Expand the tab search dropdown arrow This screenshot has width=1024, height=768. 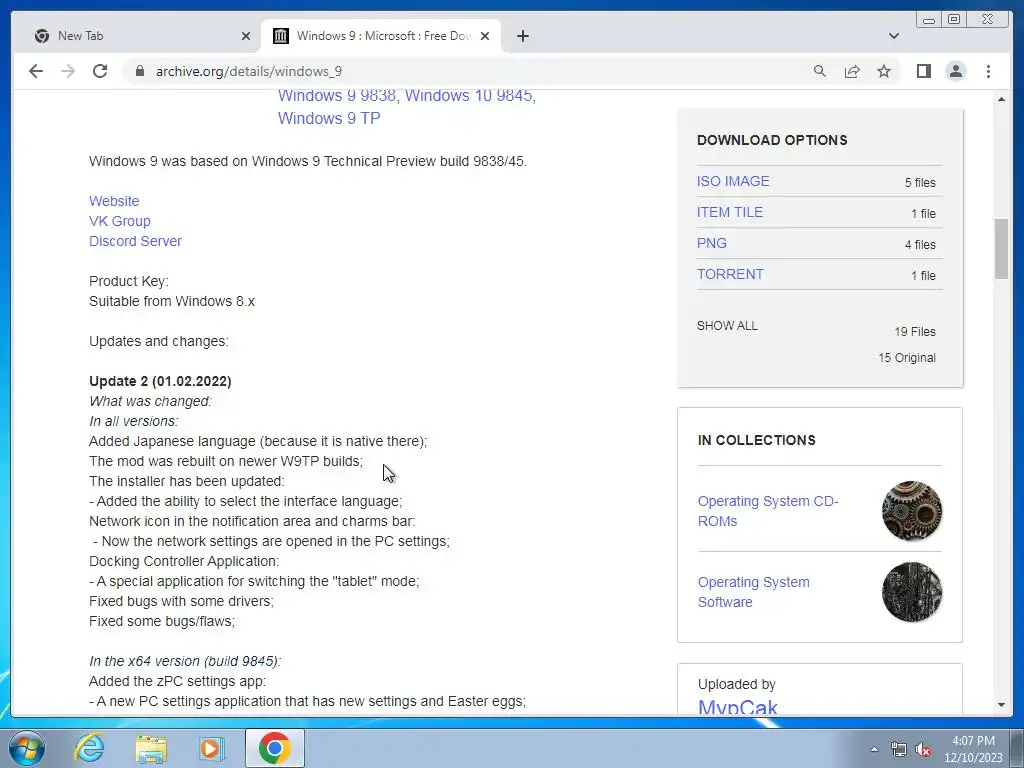[893, 36]
